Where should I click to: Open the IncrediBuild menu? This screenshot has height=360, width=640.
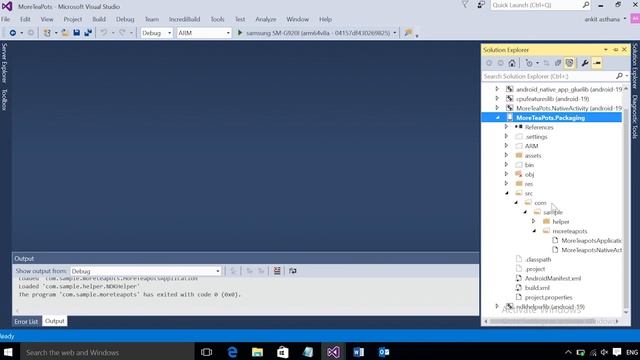pyautogui.click(x=184, y=19)
